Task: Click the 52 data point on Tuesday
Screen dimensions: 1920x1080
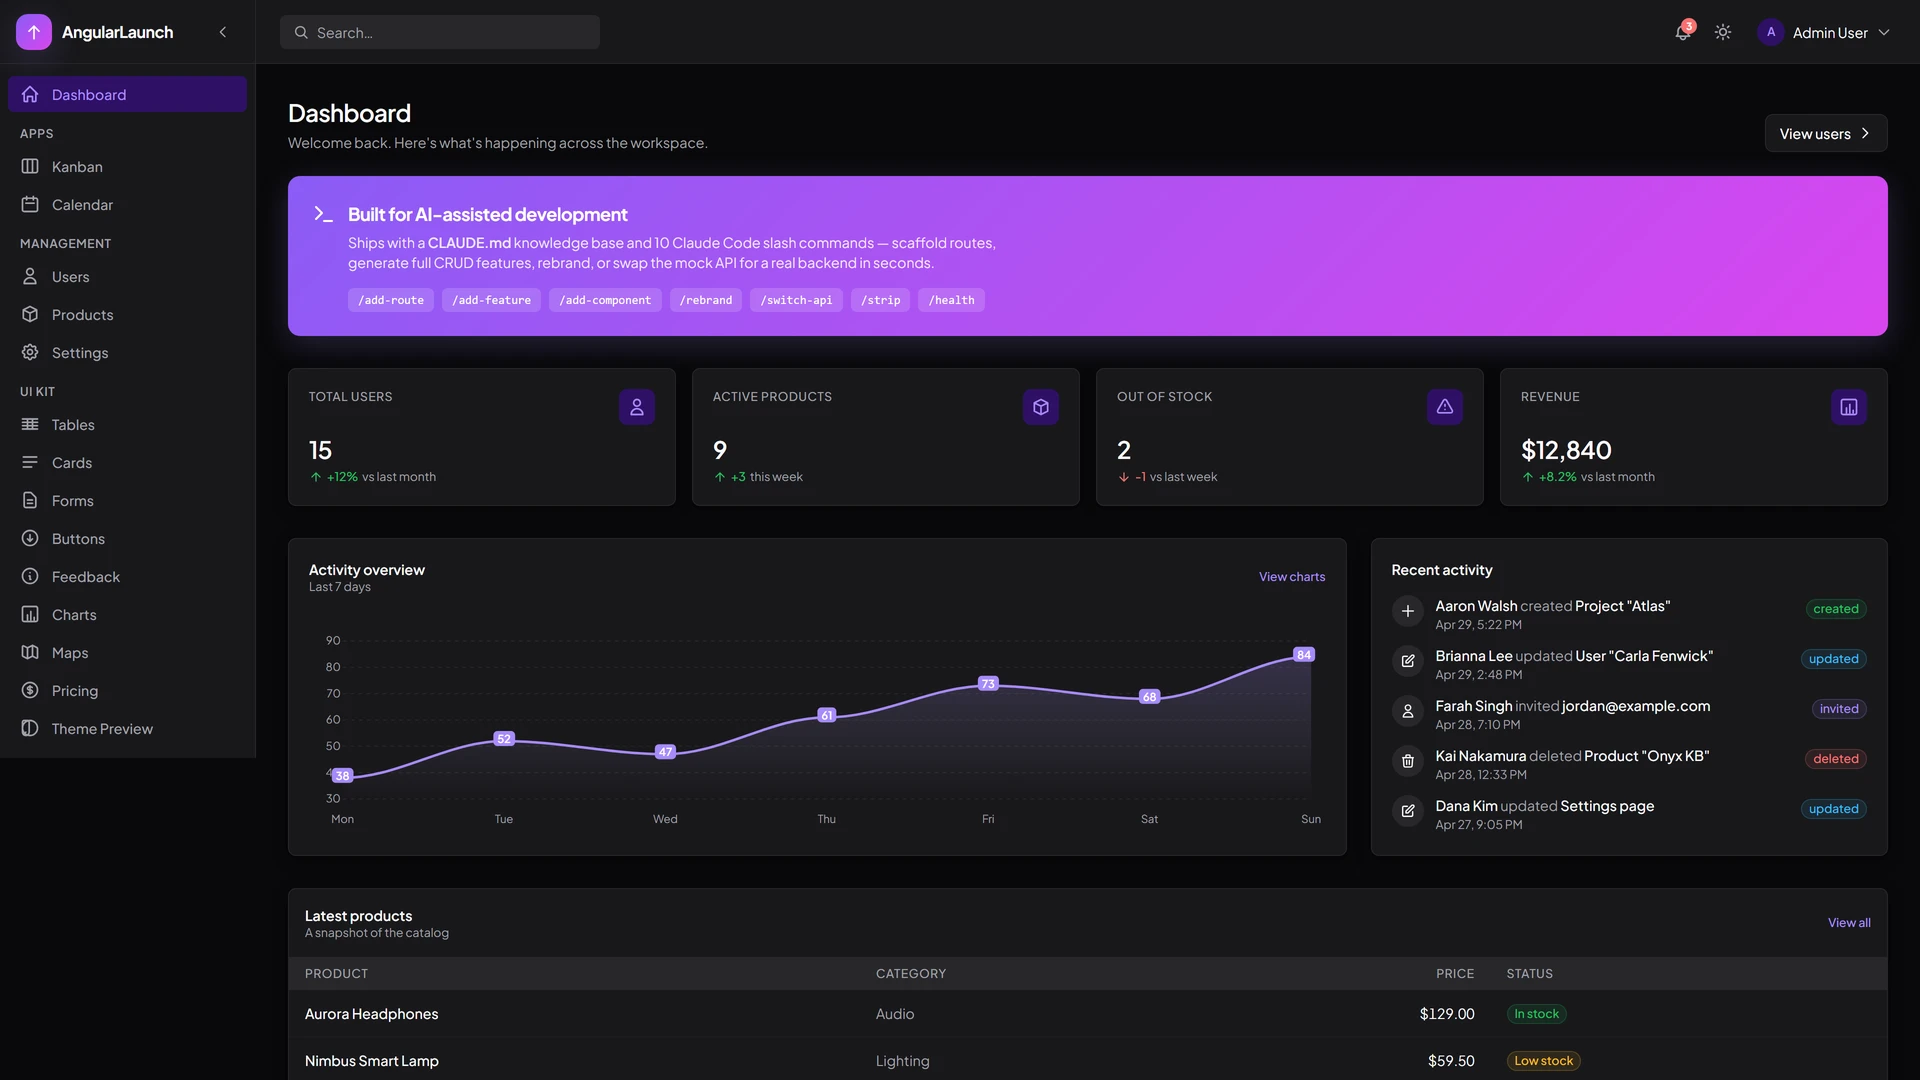Action: [x=504, y=739]
